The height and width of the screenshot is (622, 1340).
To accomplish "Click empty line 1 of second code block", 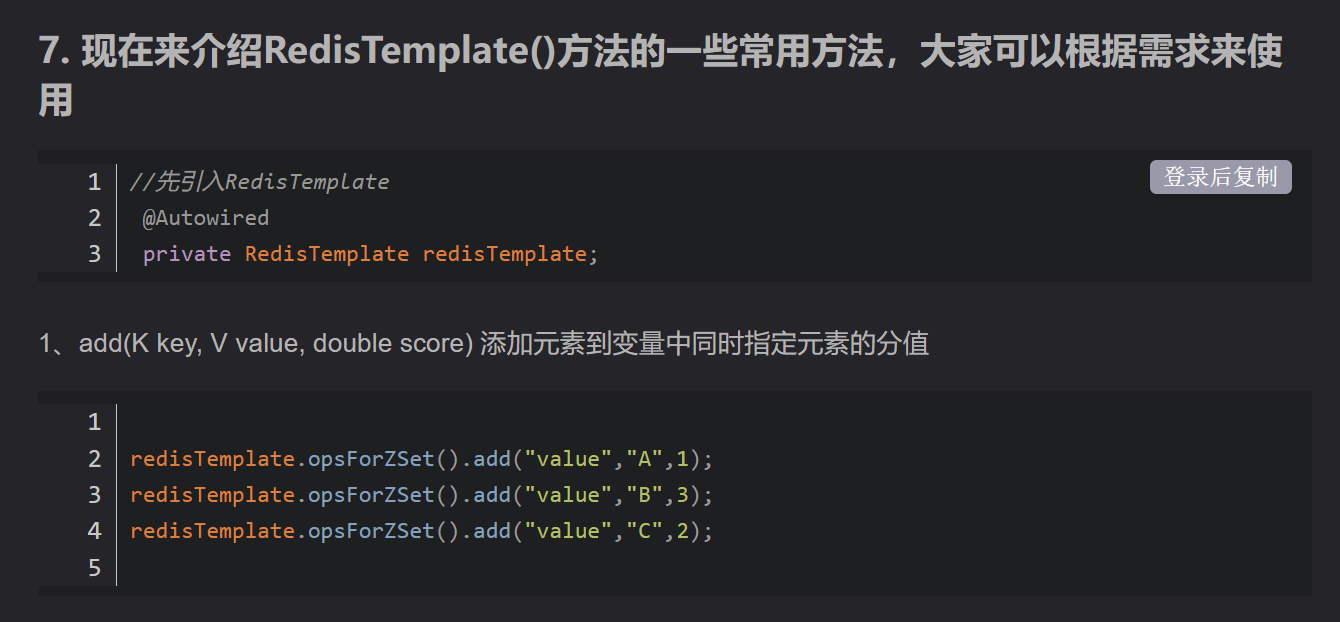I will click(x=400, y=422).
